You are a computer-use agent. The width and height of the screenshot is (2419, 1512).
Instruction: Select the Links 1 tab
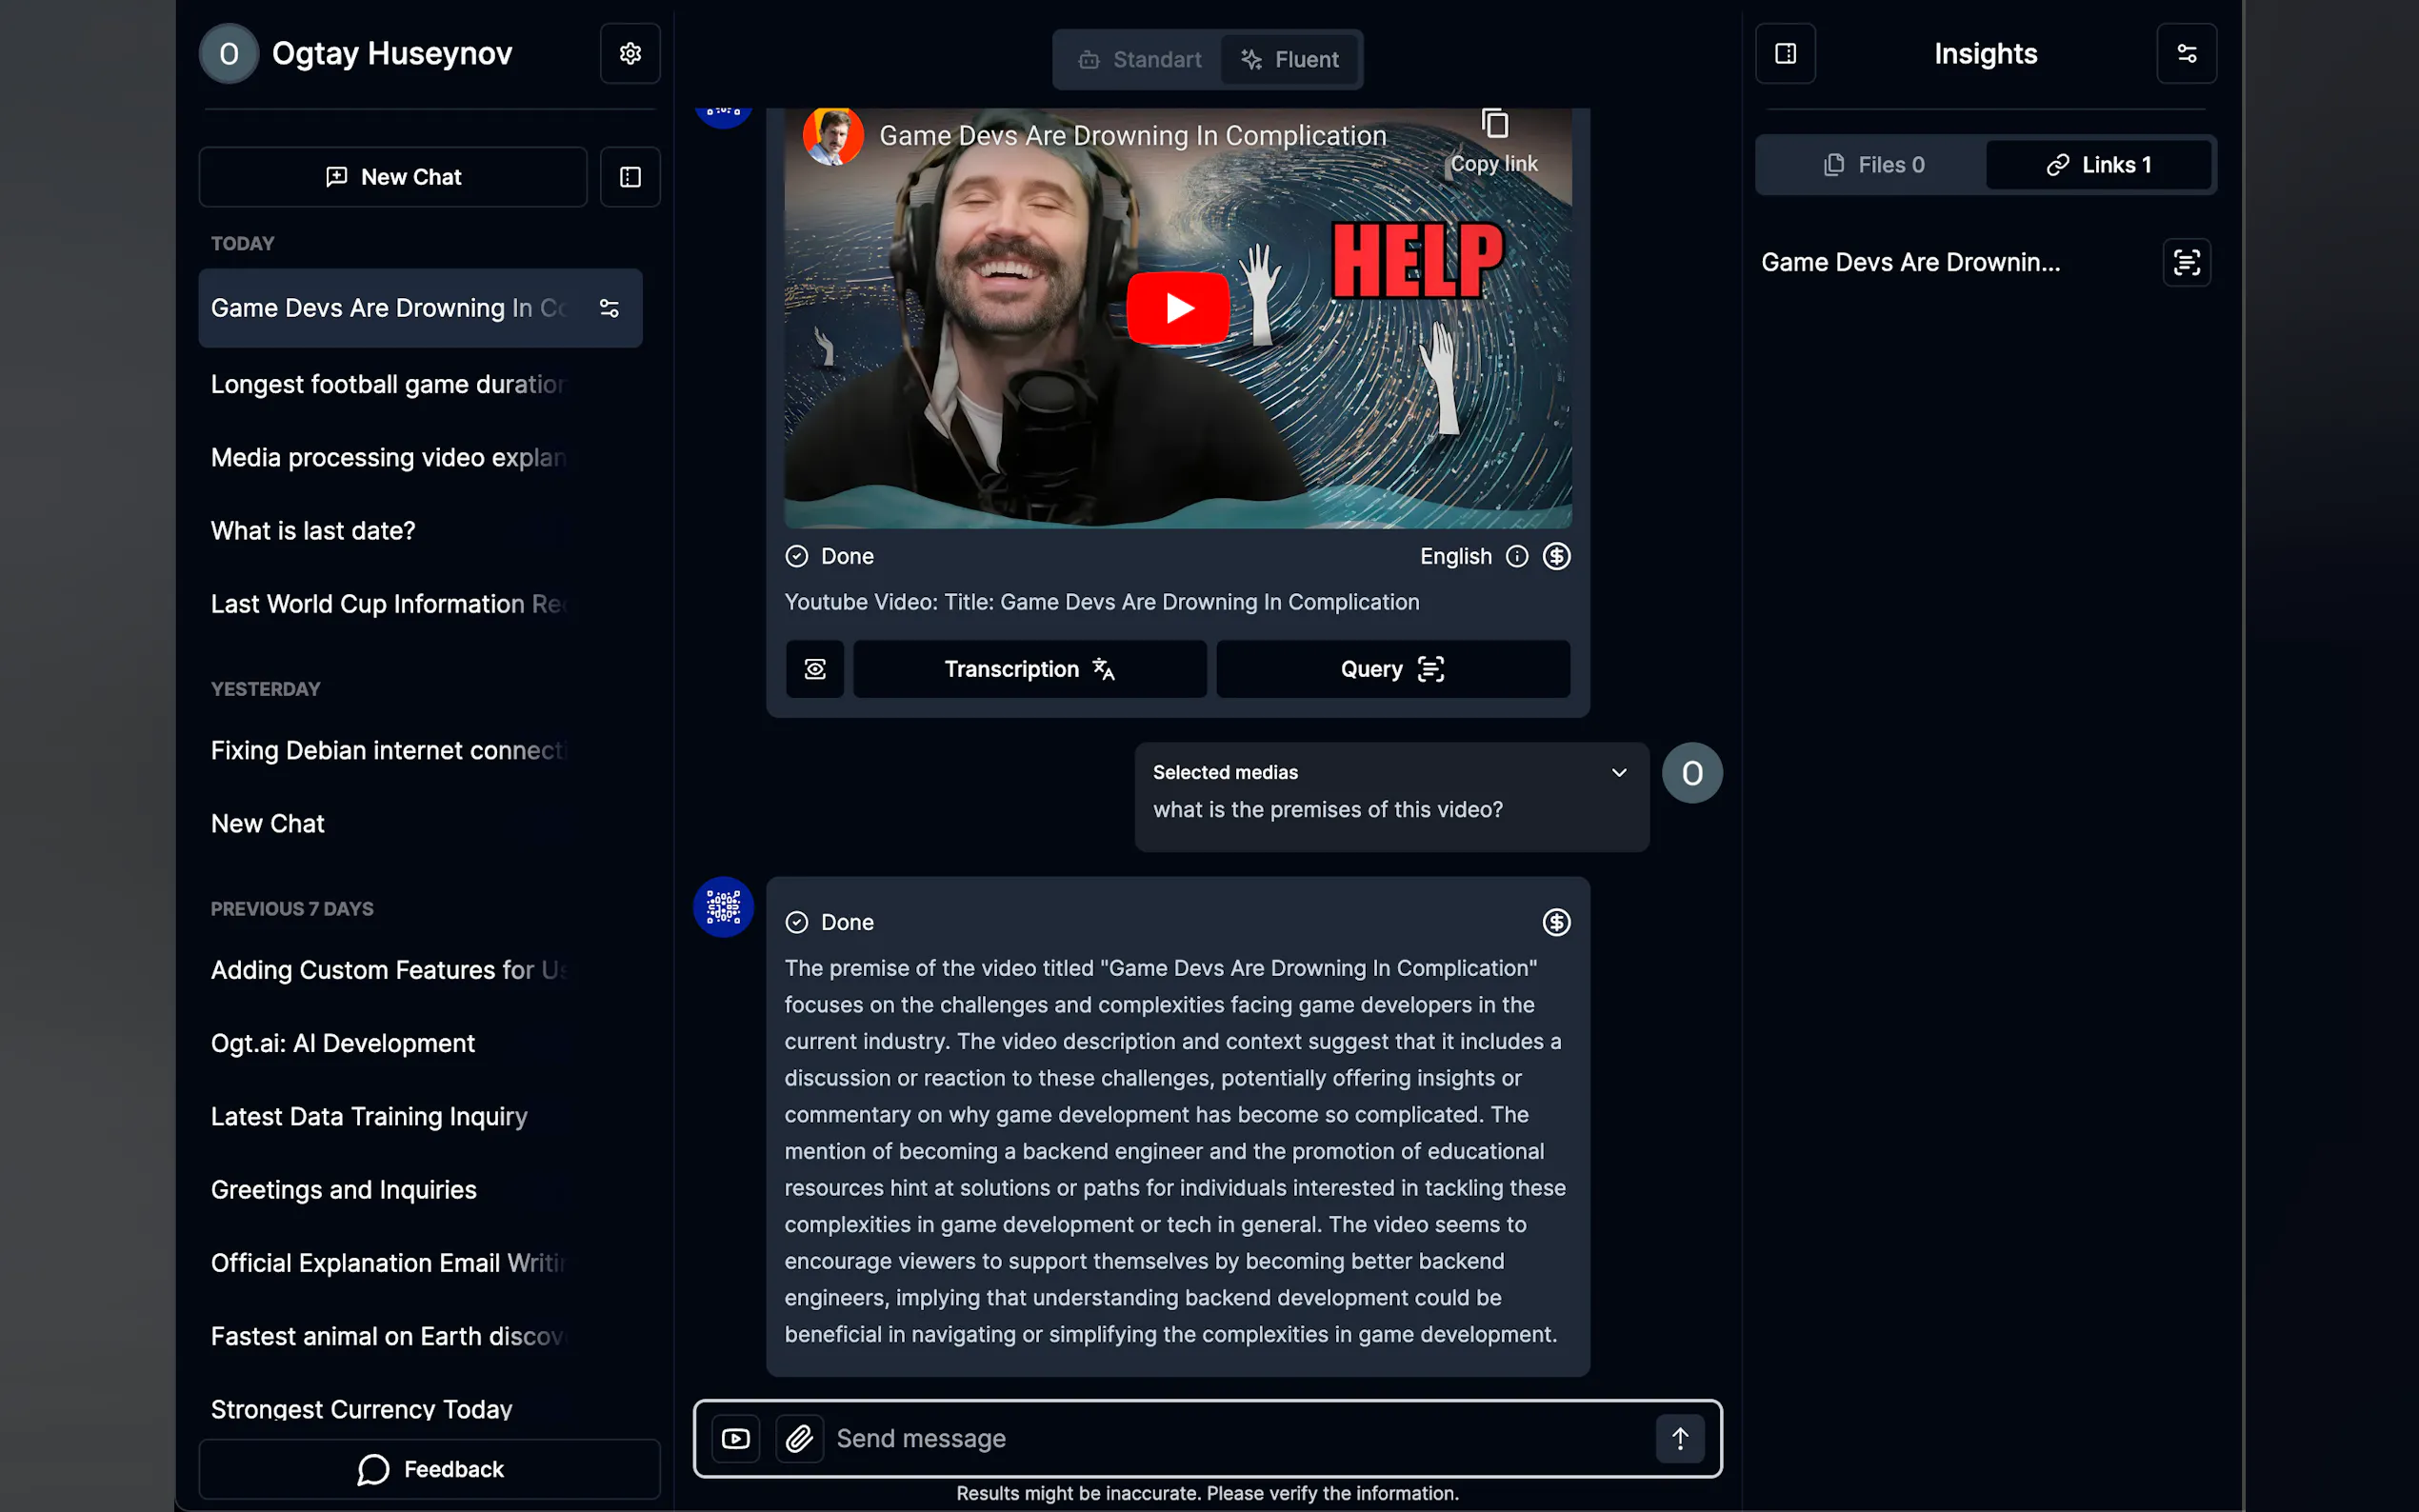click(2098, 165)
